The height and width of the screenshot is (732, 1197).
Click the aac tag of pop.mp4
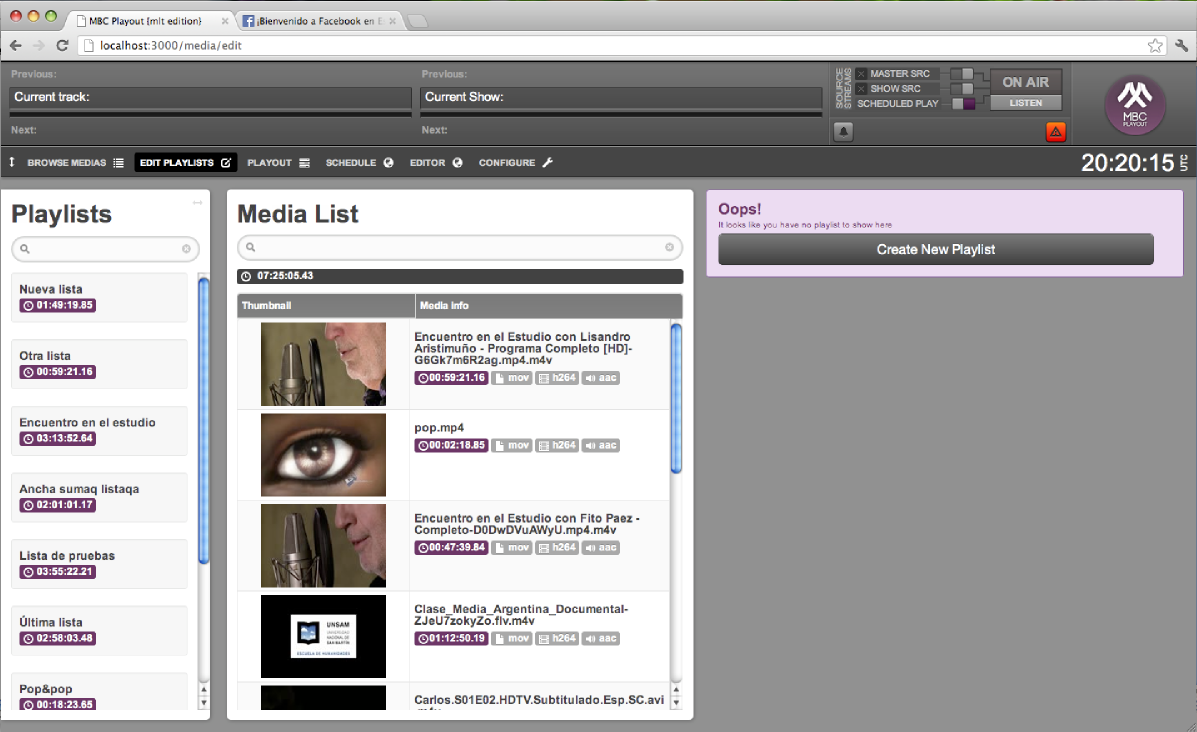click(x=600, y=445)
